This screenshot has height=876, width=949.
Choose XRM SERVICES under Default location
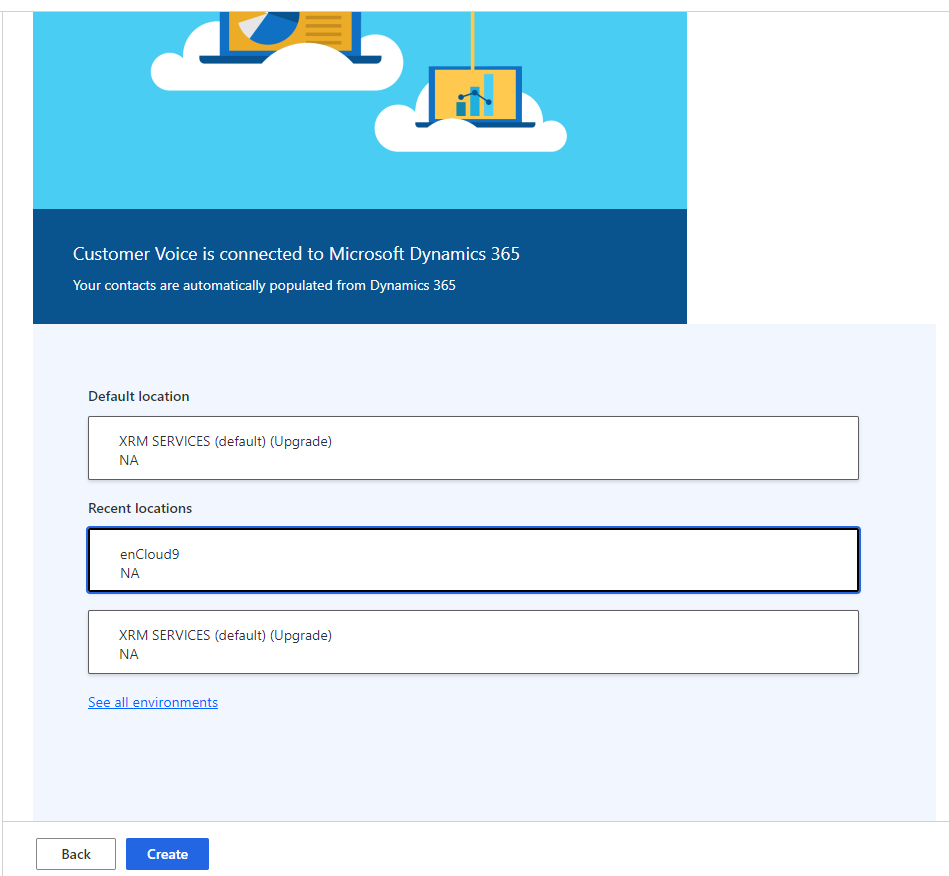coord(473,448)
